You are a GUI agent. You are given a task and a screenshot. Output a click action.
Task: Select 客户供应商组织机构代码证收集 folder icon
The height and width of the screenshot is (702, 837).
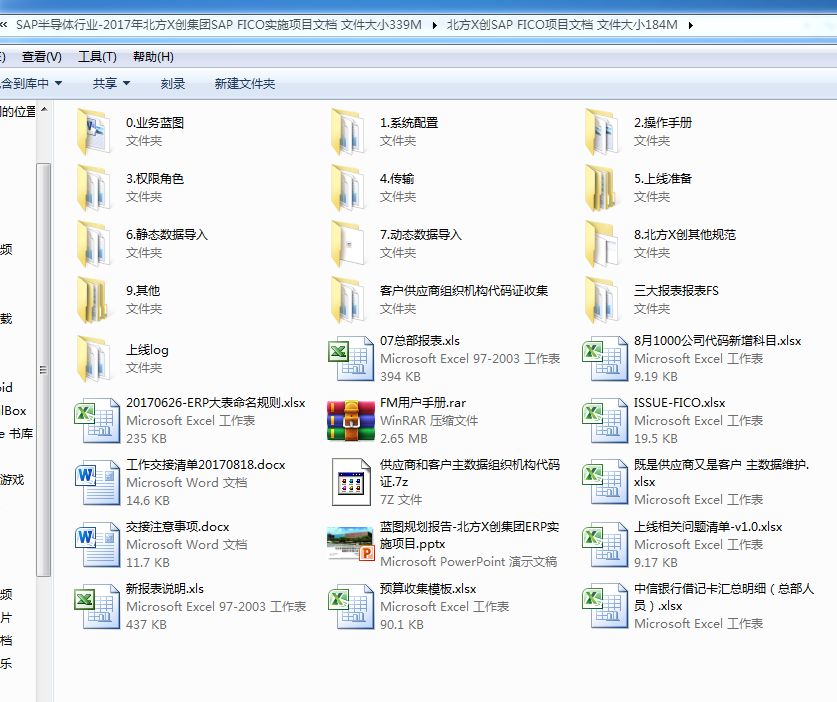pos(348,299)
